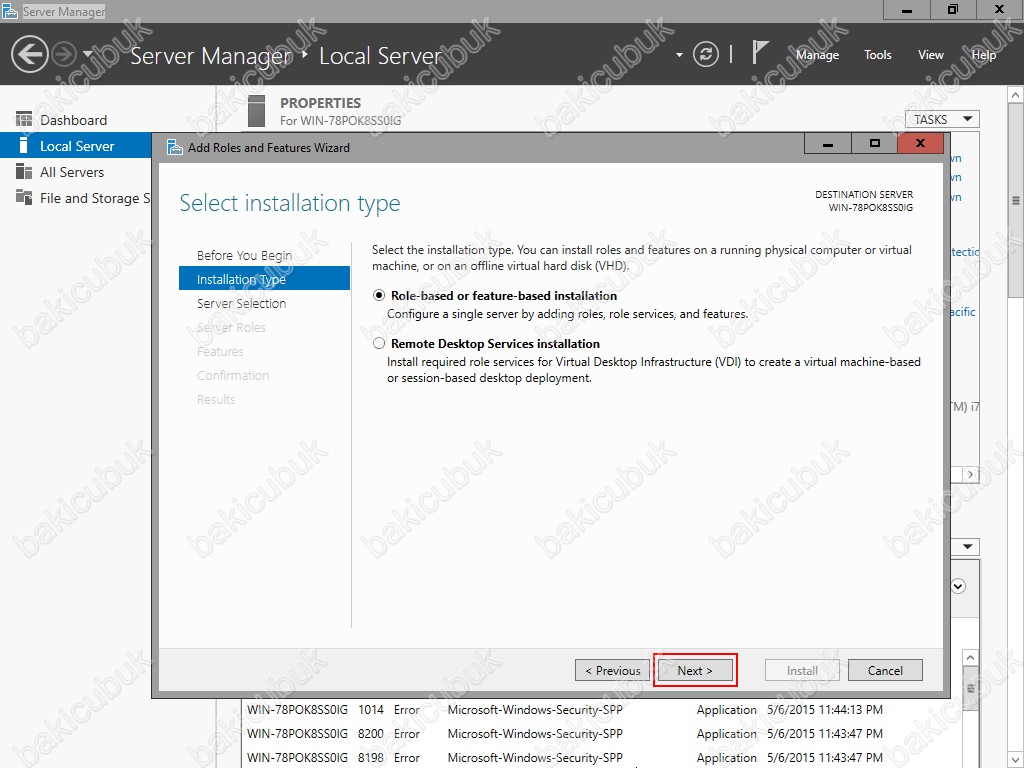The width and height of the screenshot is (1024, 768).
Task: Click the Local Server breadcrumb in the header
Action: 380,56
